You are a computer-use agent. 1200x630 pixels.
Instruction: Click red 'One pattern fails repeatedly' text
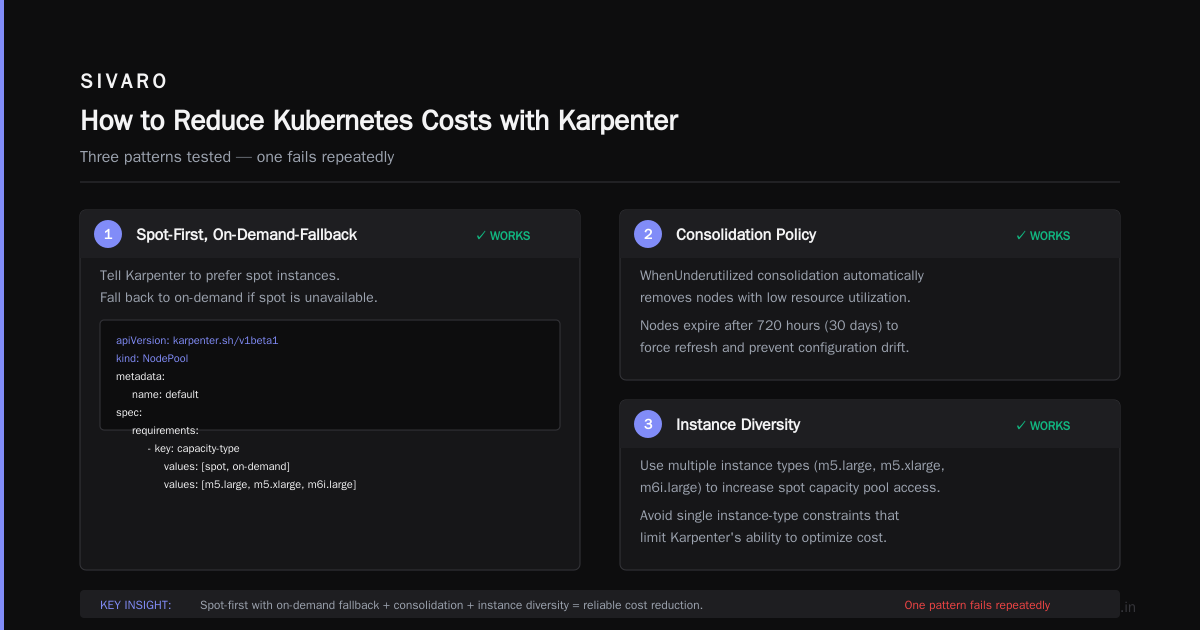point(977,605)
